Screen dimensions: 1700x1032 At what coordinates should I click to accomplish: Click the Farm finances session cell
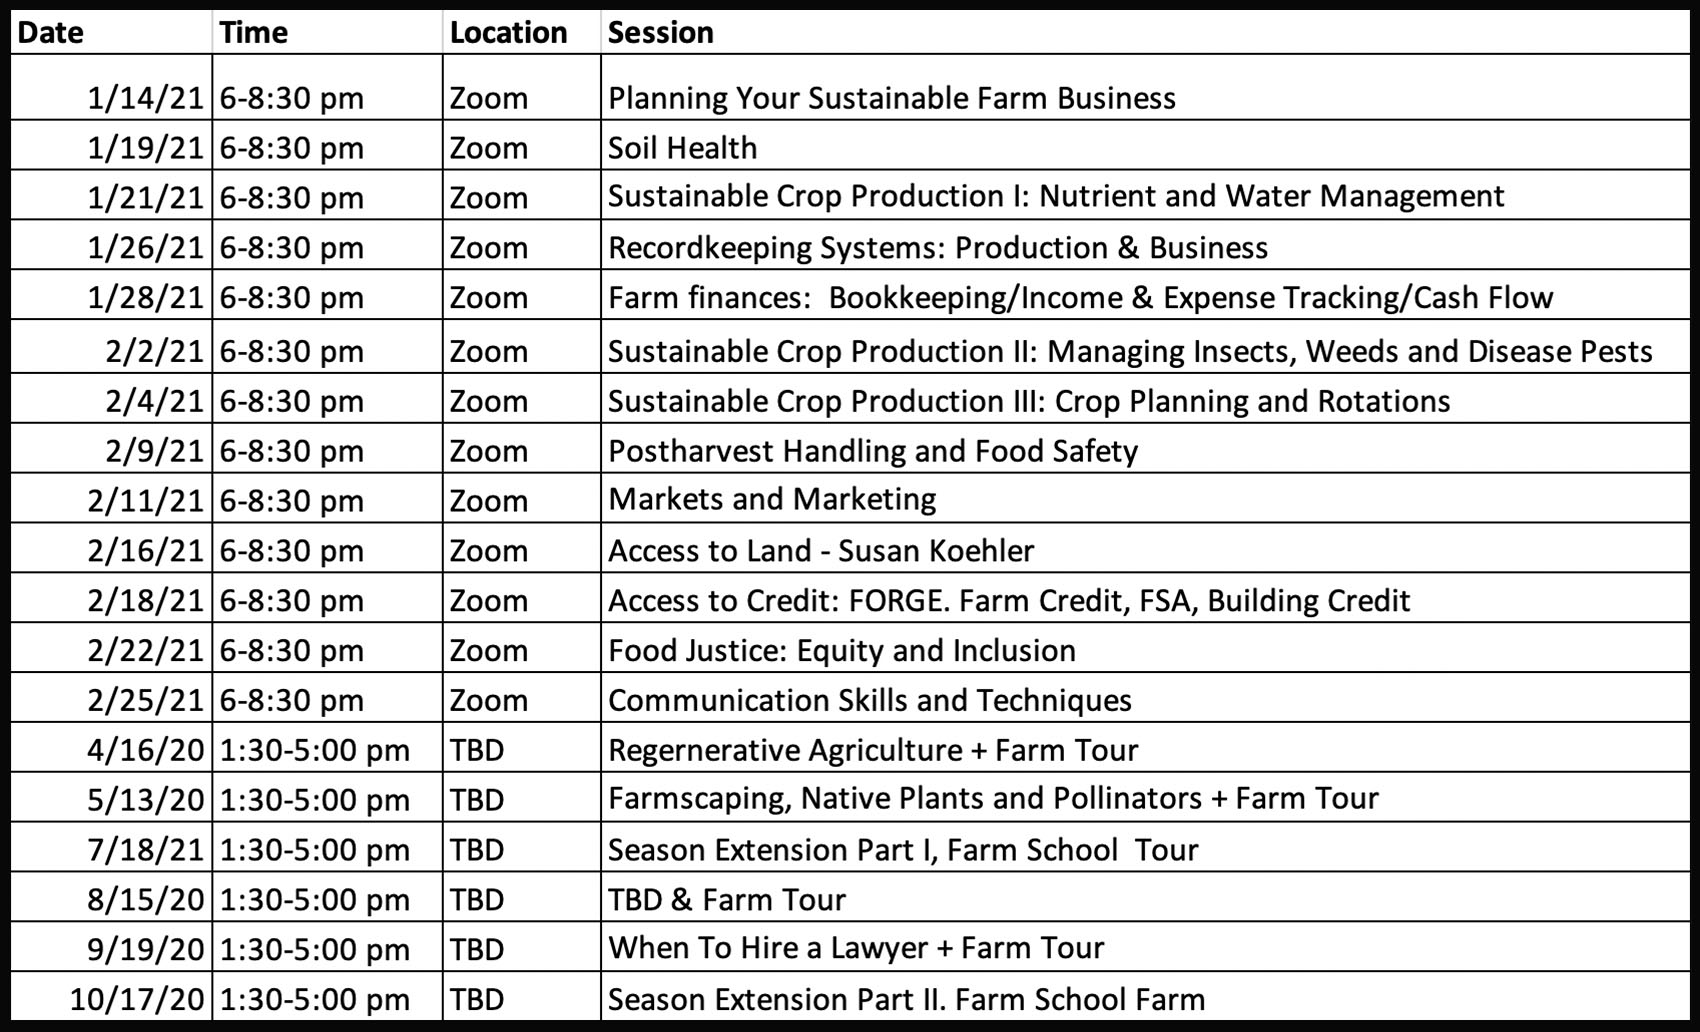point(1080,298)
